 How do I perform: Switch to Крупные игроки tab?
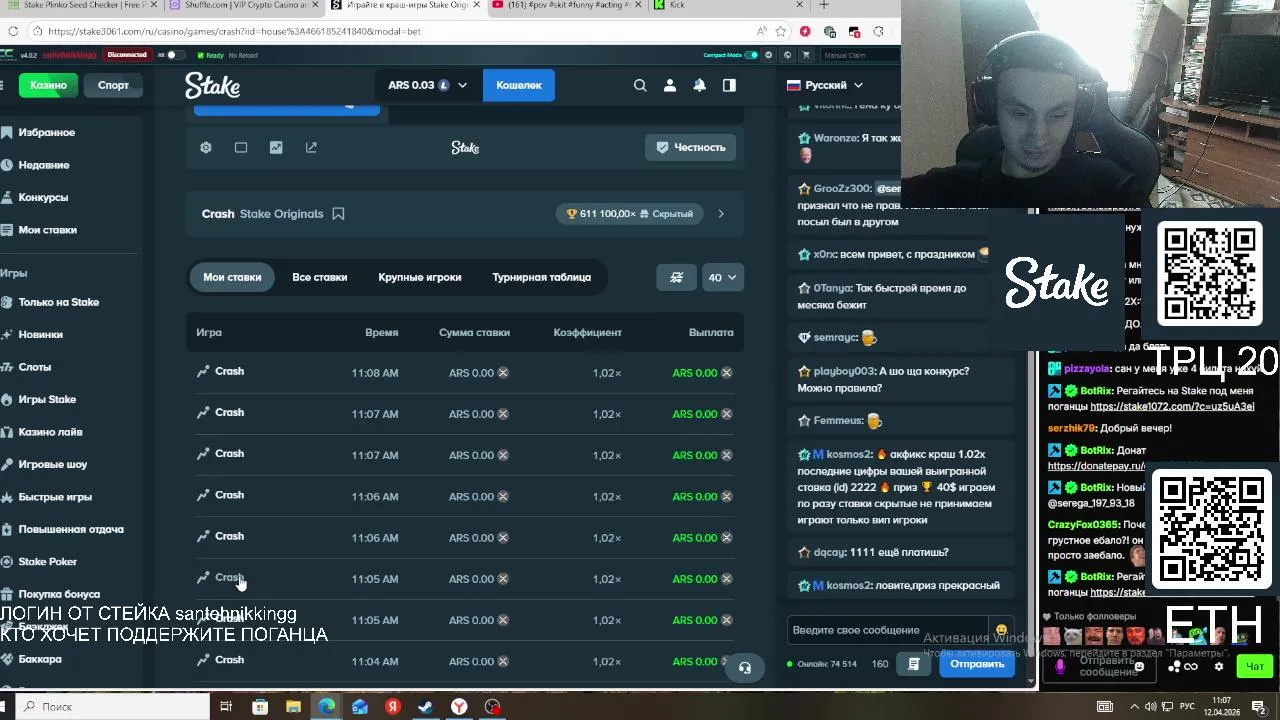tap(420, 277)
